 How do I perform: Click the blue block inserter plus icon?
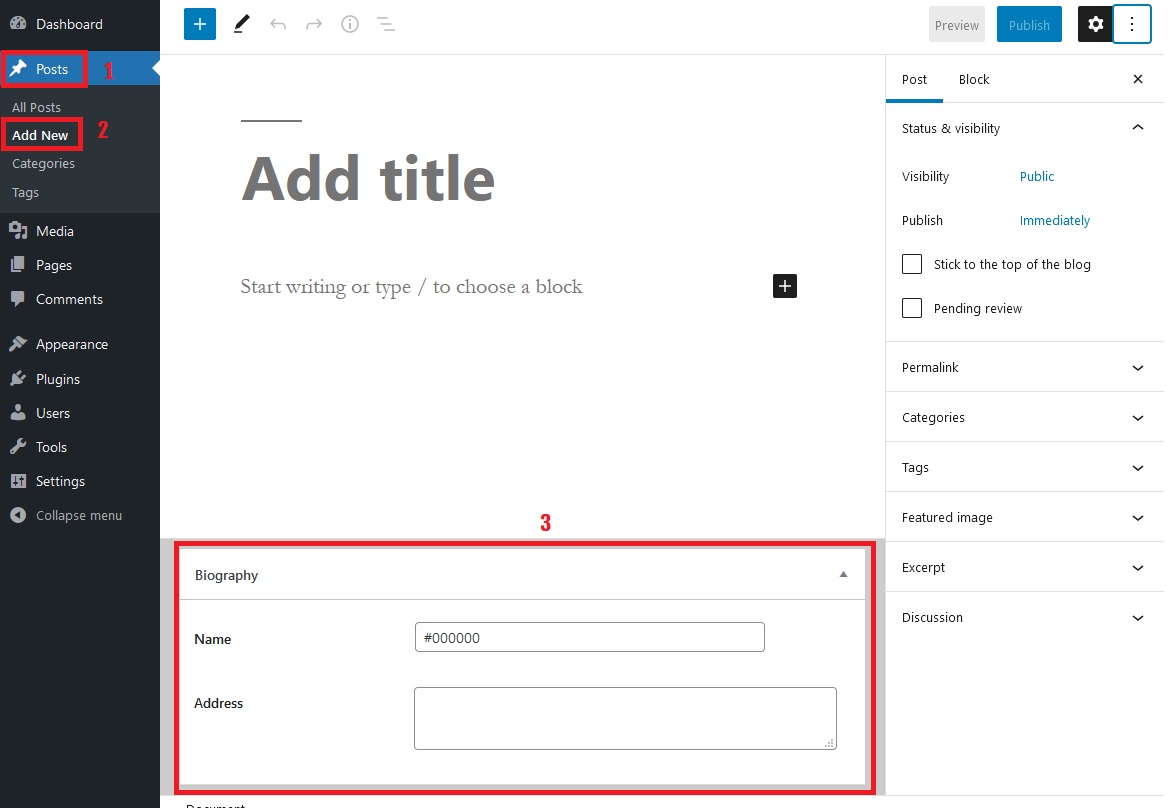pyautogui.click(x=200, y=25)
